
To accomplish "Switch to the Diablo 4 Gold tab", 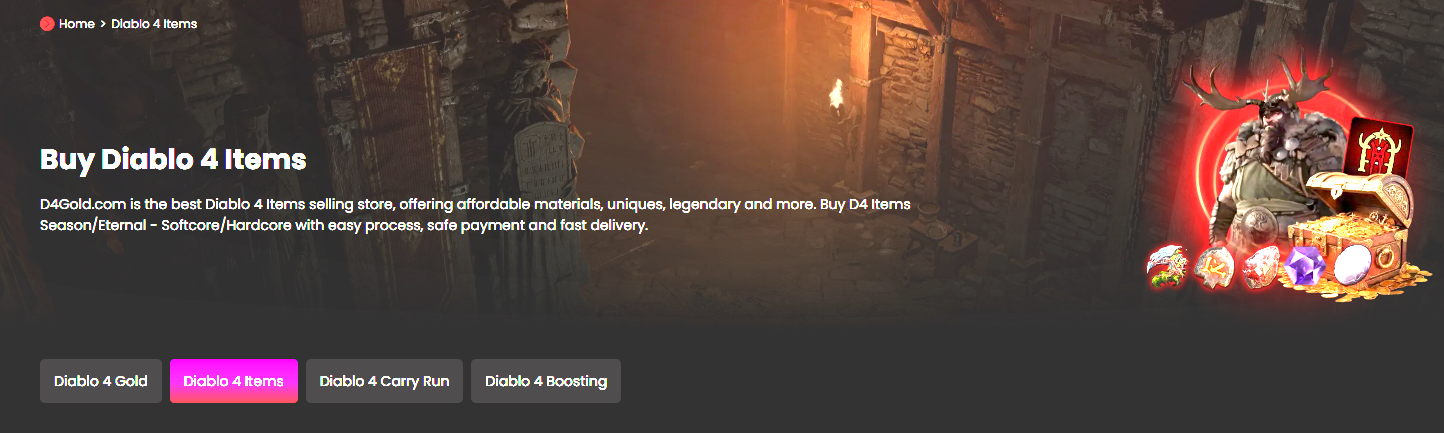I will (x=101, y=381).
